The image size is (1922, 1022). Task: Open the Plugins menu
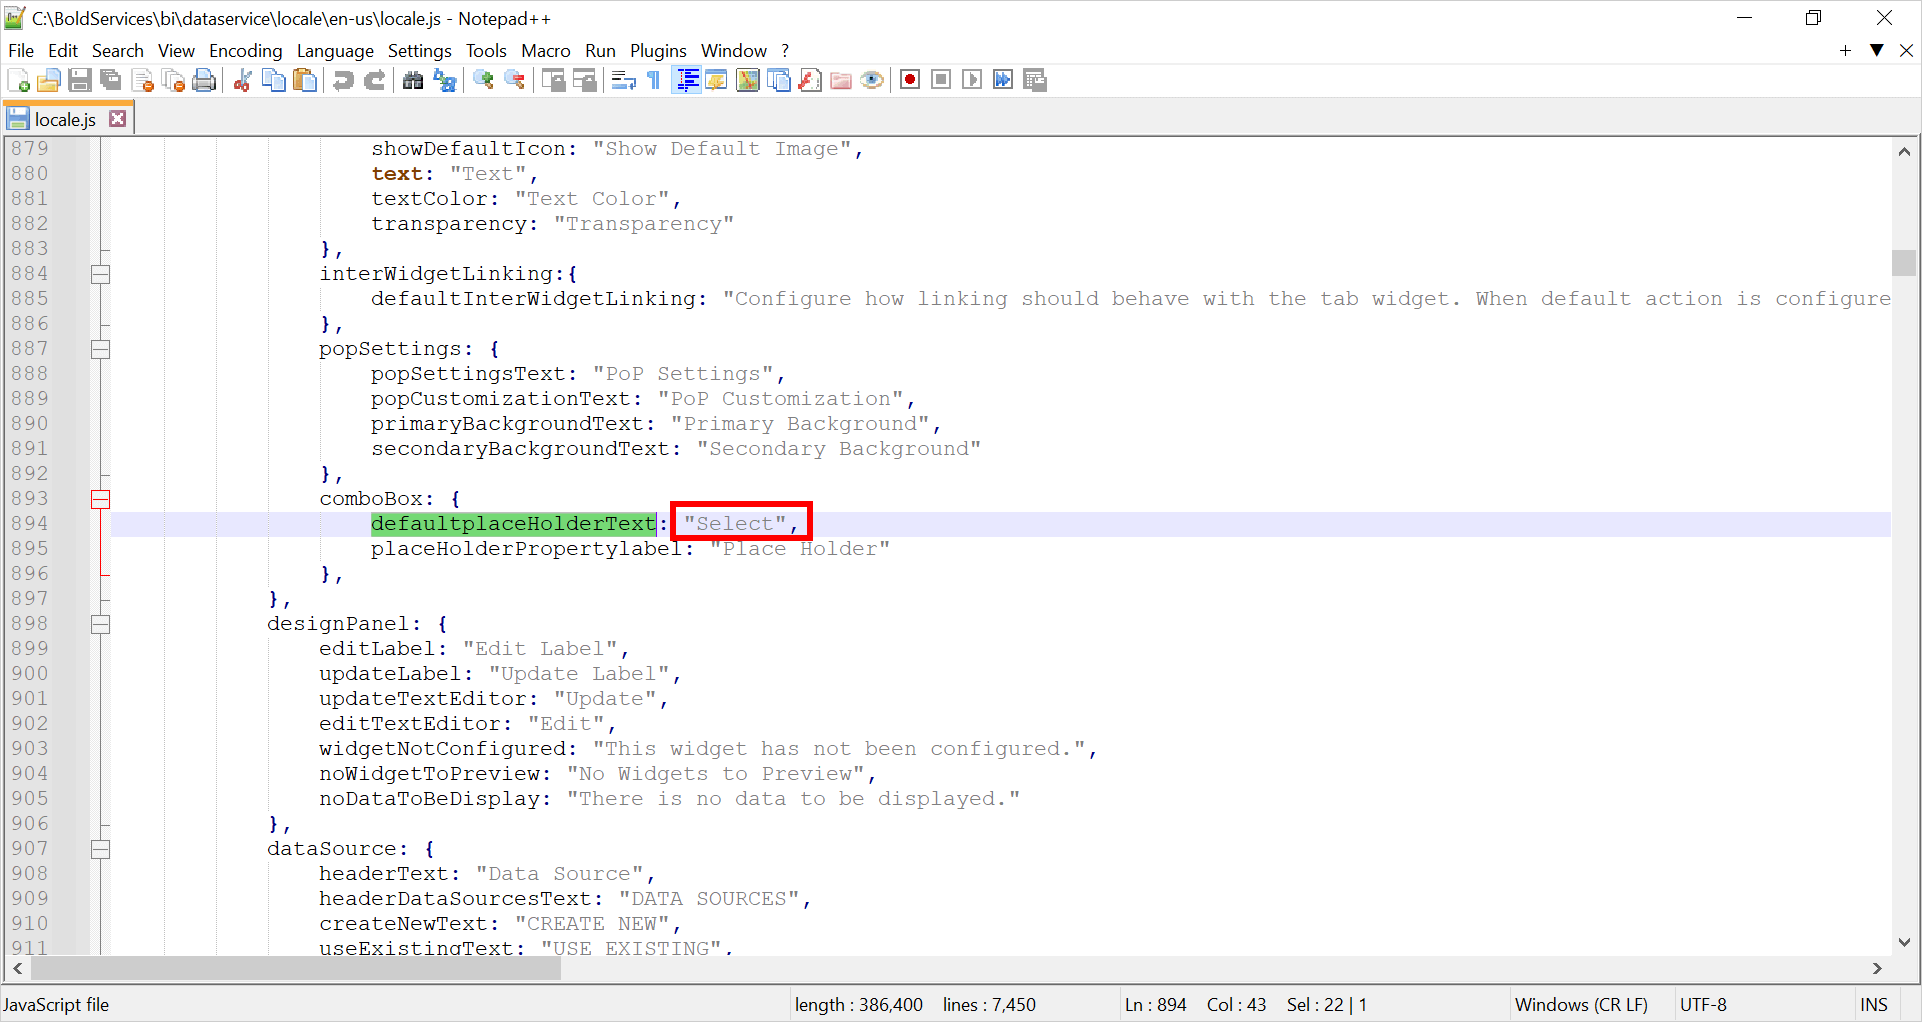(657, 51)
